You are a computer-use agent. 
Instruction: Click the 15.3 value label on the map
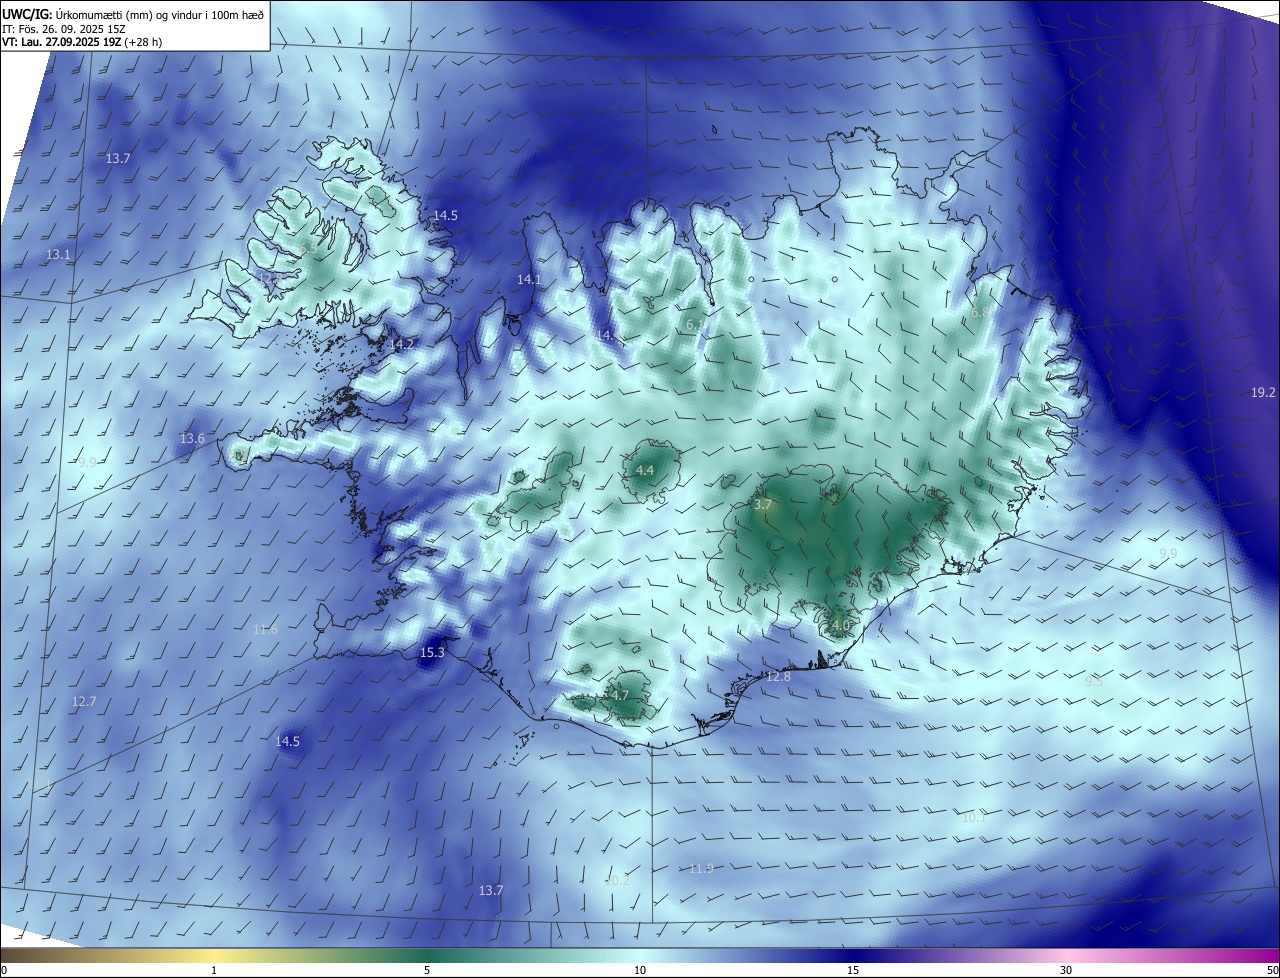[x=432, y=653]
